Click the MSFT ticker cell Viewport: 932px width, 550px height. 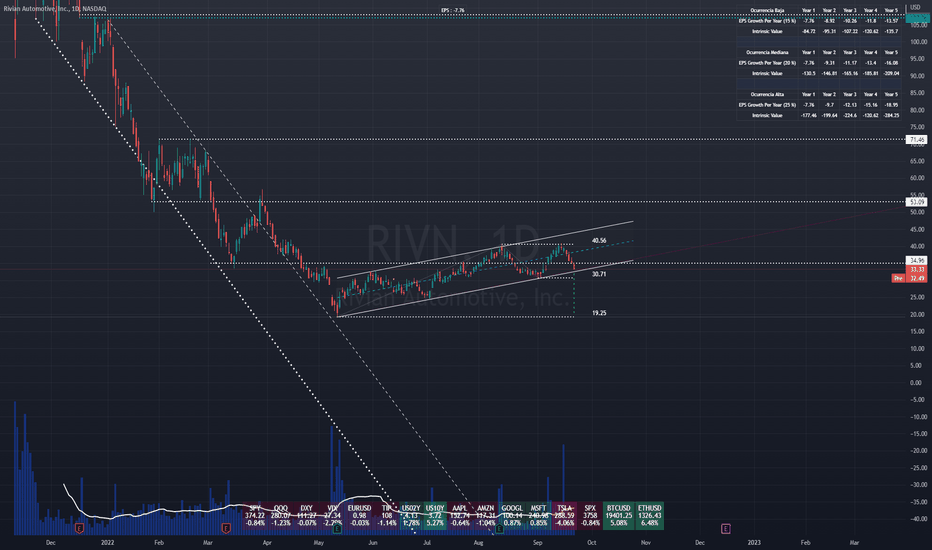[x=539, y=516]
